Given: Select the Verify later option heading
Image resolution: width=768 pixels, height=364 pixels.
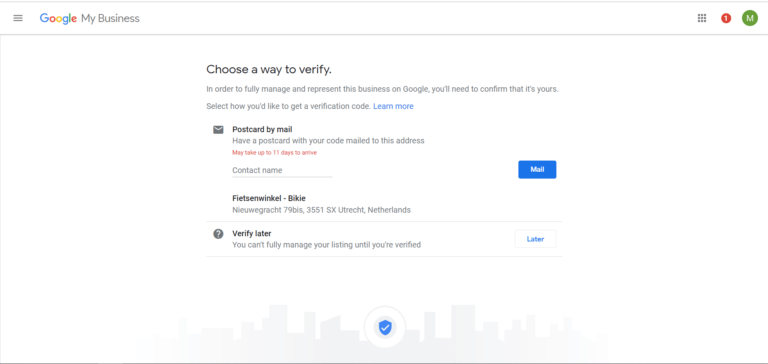Looking at the screenshot, I should 252,234.
